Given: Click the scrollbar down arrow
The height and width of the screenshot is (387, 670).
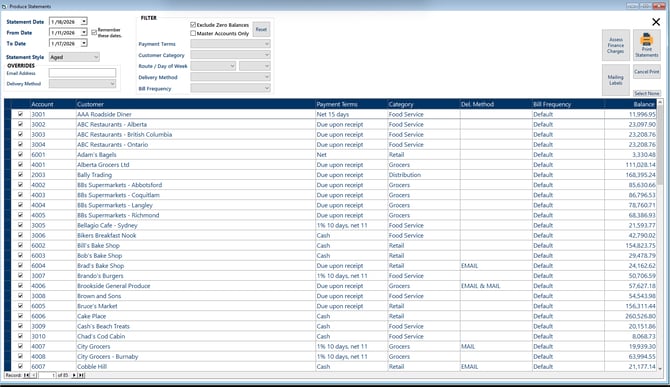Looking at the screenshot, I should (x=660, y=368).
